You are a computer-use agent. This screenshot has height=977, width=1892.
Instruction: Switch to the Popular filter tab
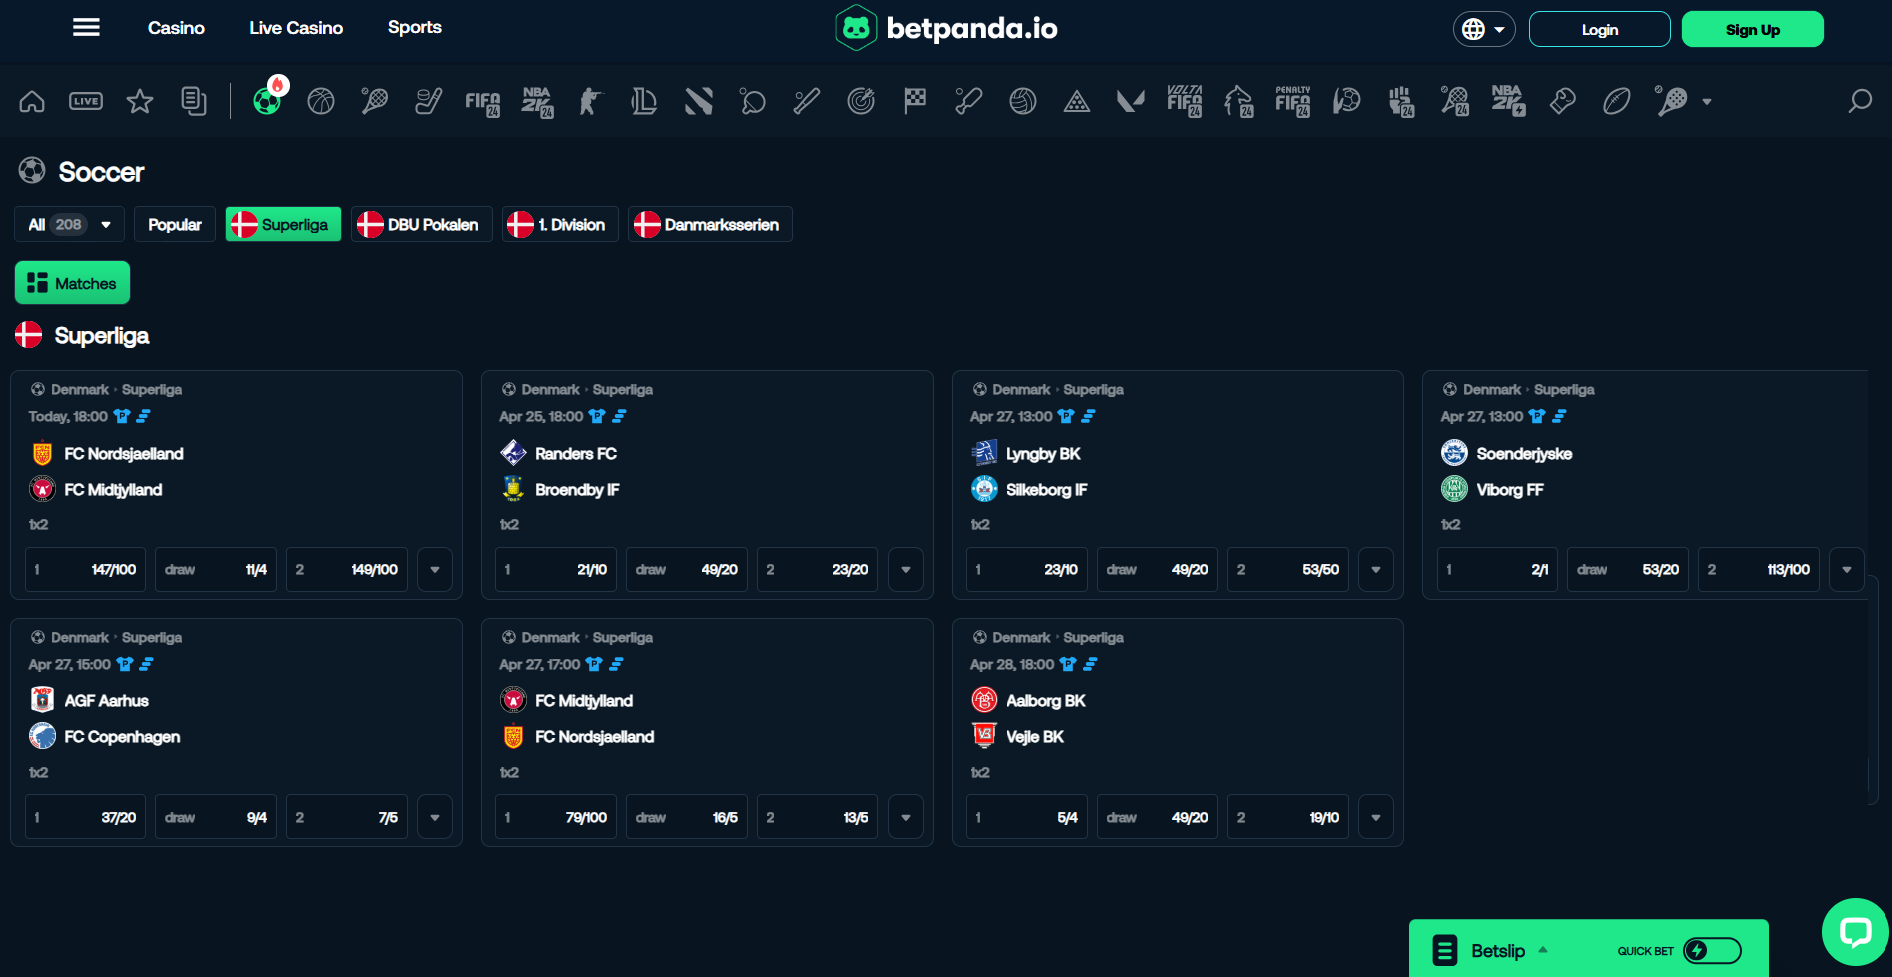coord(175,225)
